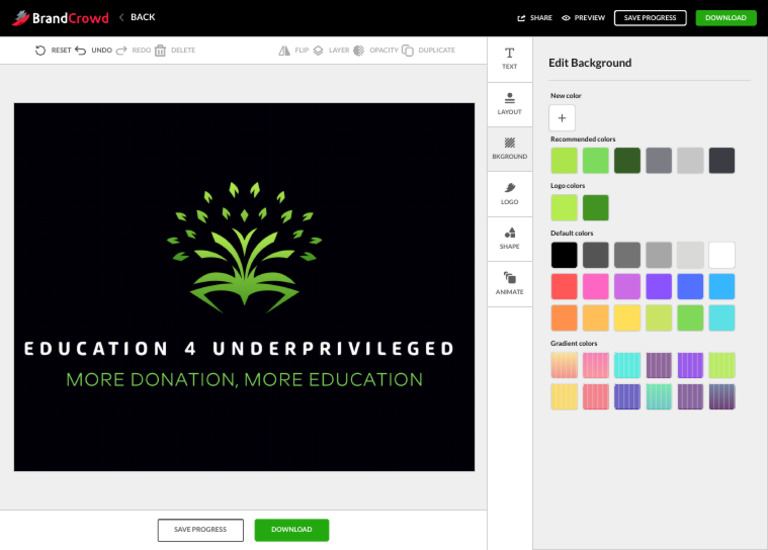Image resolution: width=768 pixels, height=550 pixels.
Task: Click the Opacity icon in toolbar
Action: pyautogui.click(x=359, y=50)
